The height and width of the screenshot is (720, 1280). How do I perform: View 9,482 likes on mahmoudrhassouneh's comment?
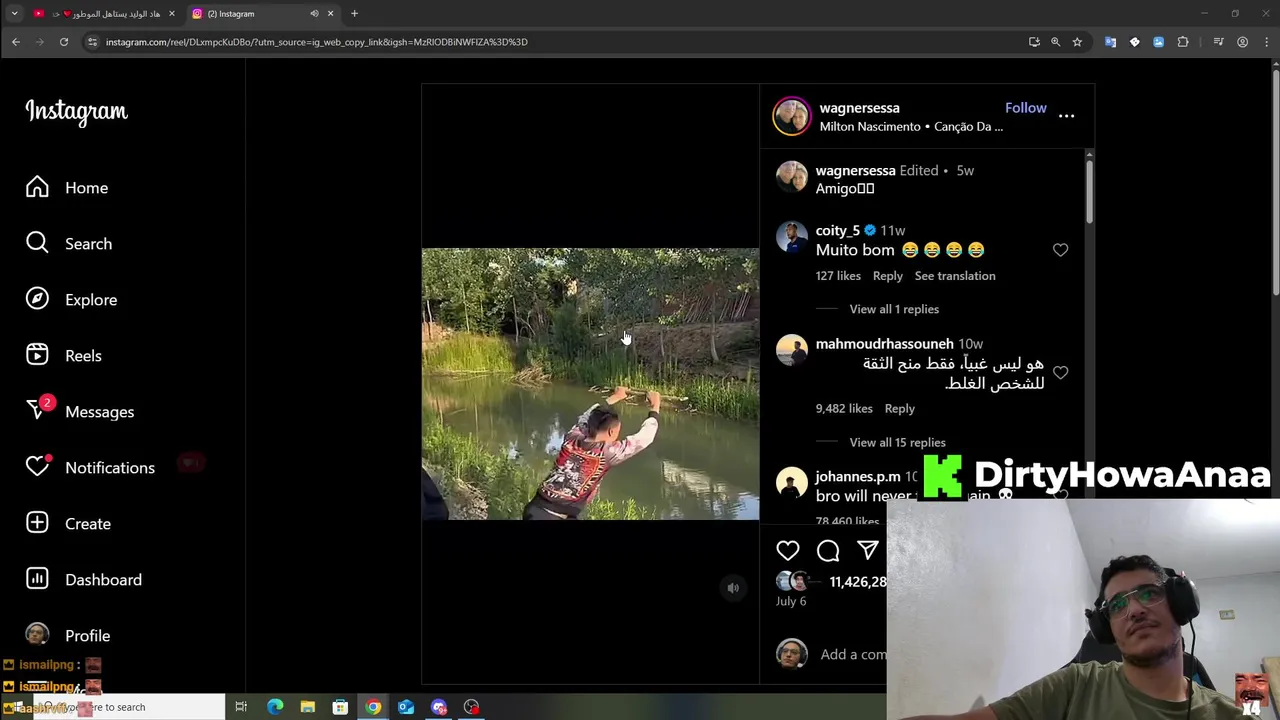click(844, 409)
